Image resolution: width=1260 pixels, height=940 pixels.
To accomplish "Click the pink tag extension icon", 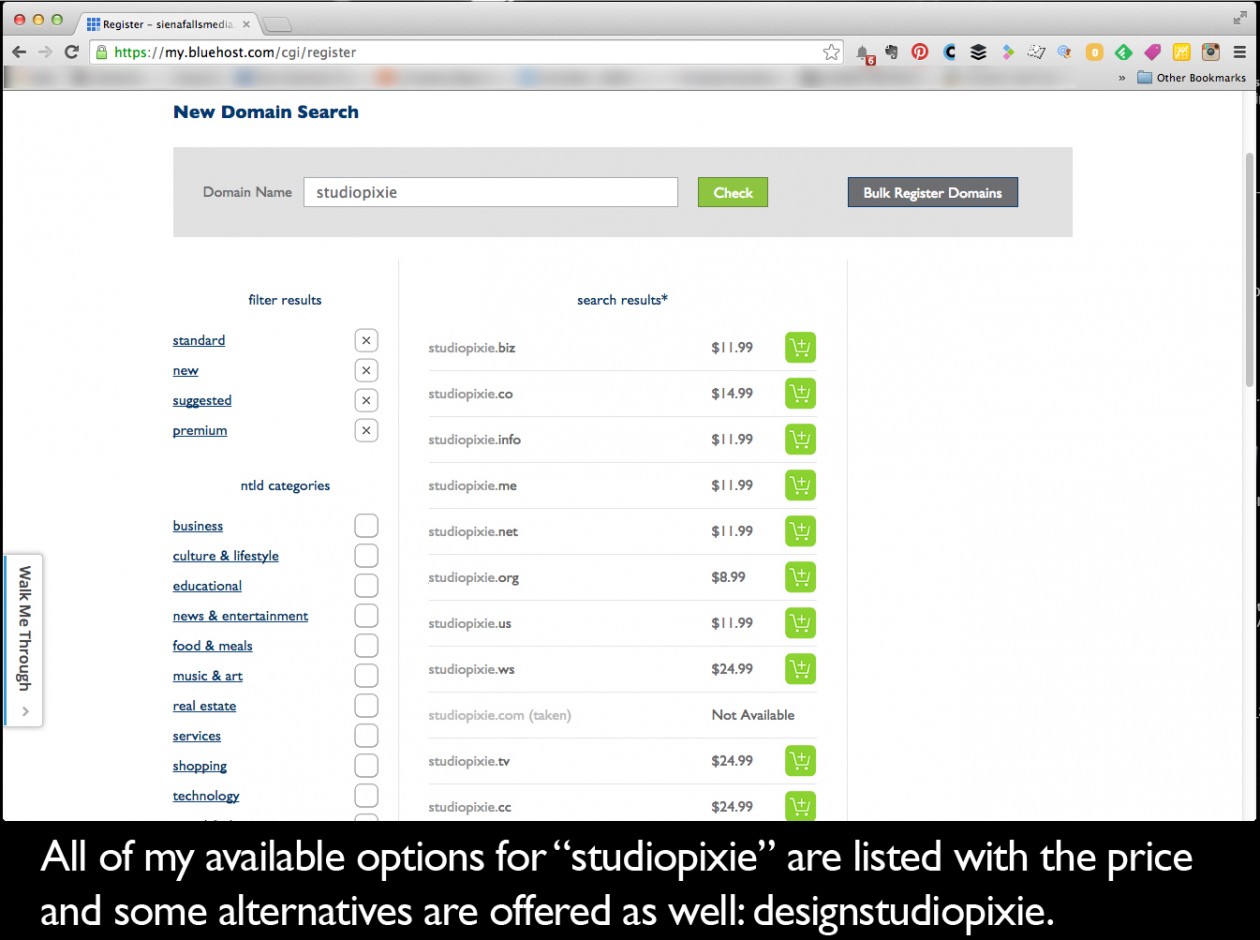I will (1153, 52).
